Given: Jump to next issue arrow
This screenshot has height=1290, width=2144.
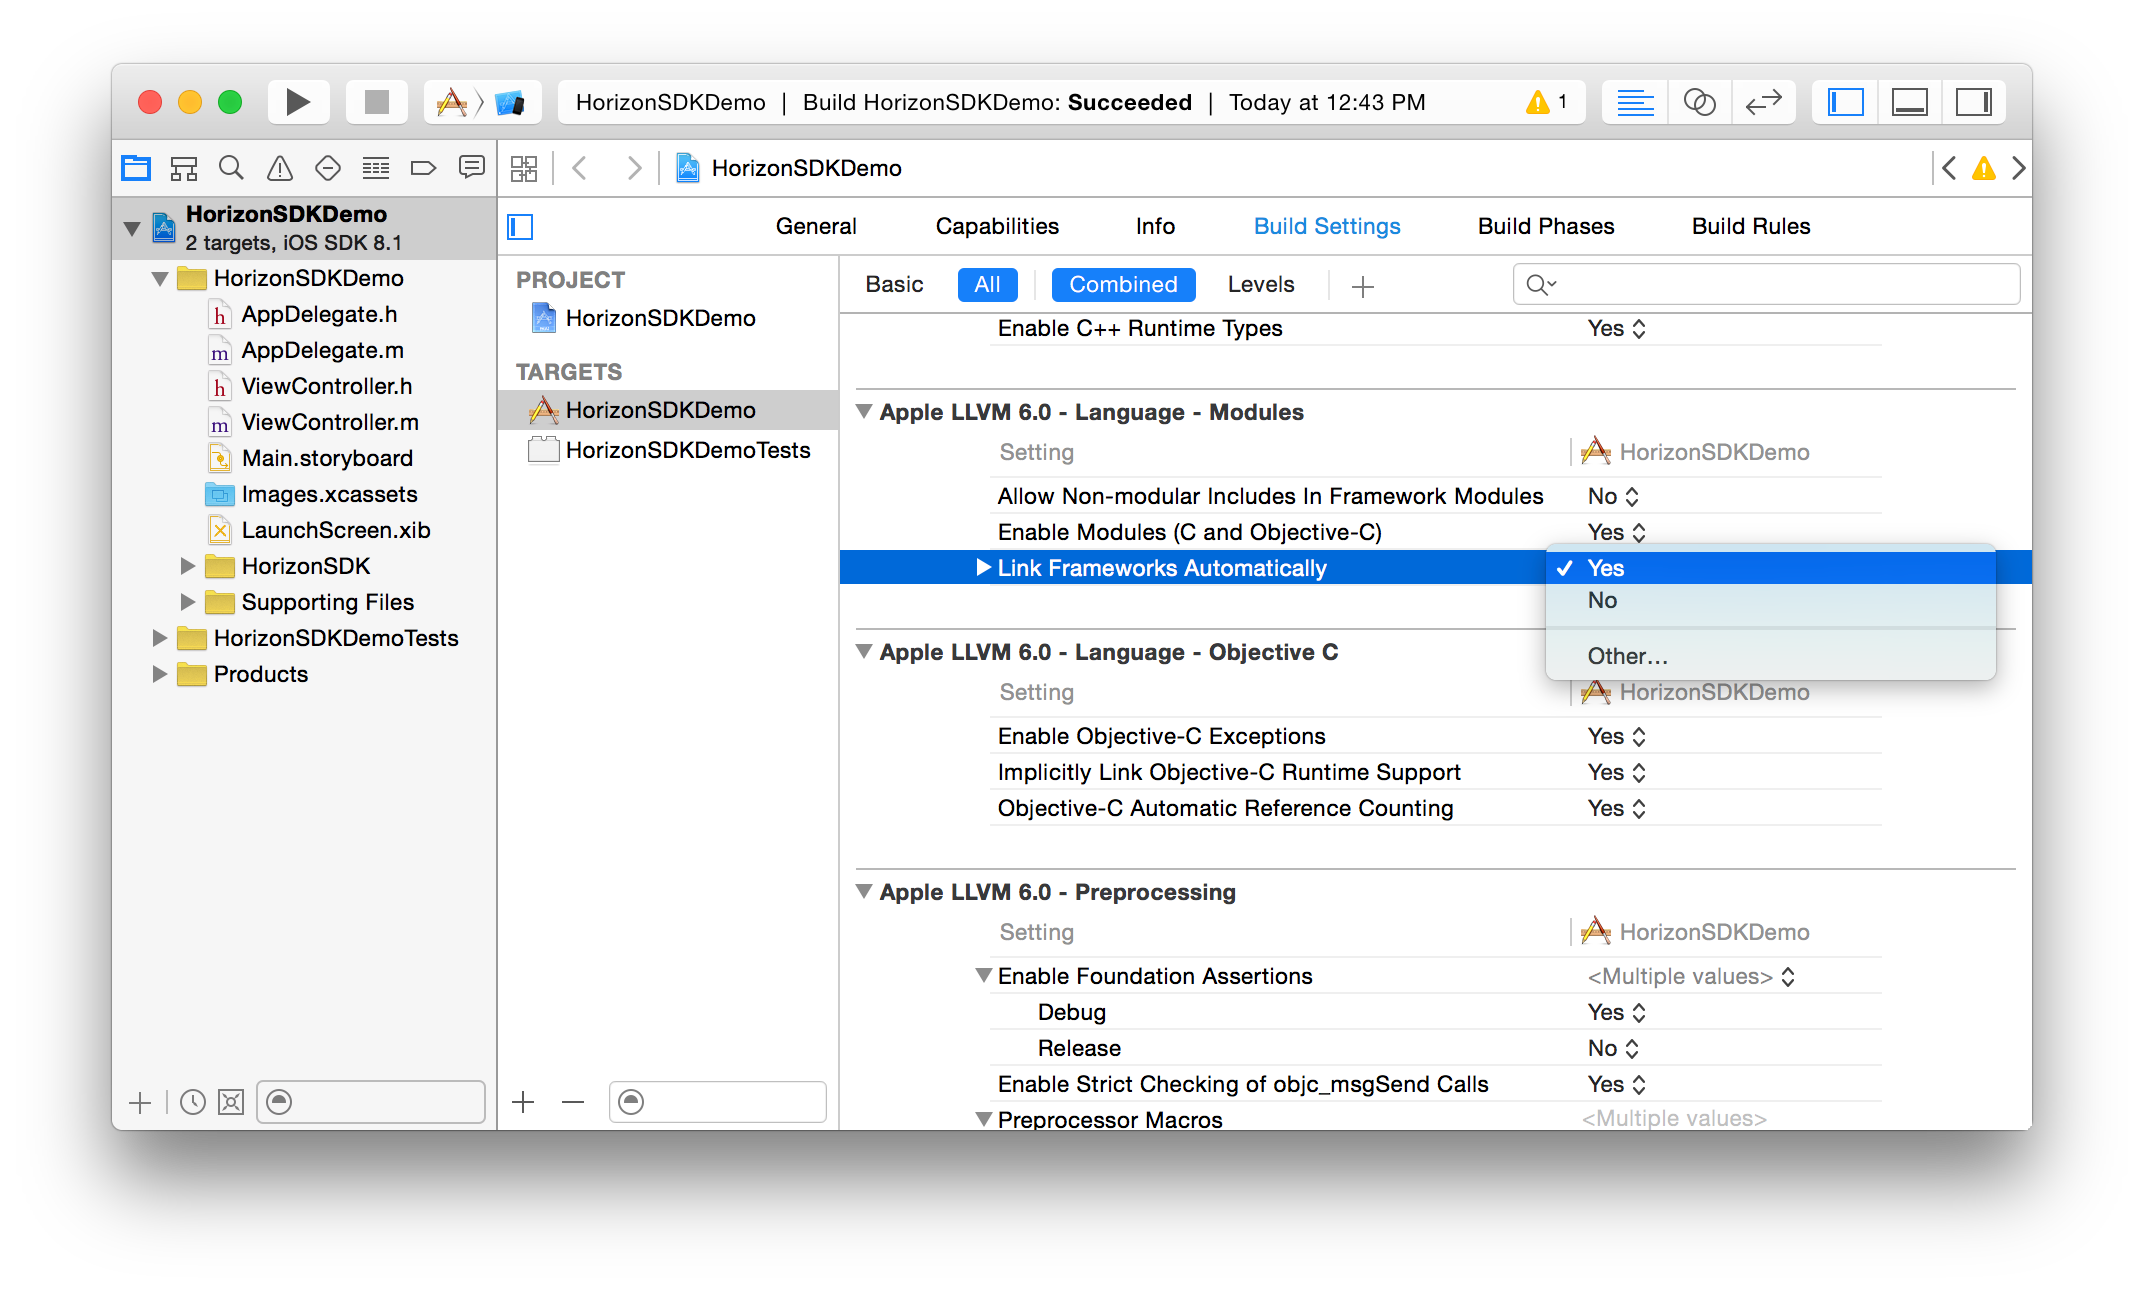Looking at the screenshot, I should click(2018, 168).
